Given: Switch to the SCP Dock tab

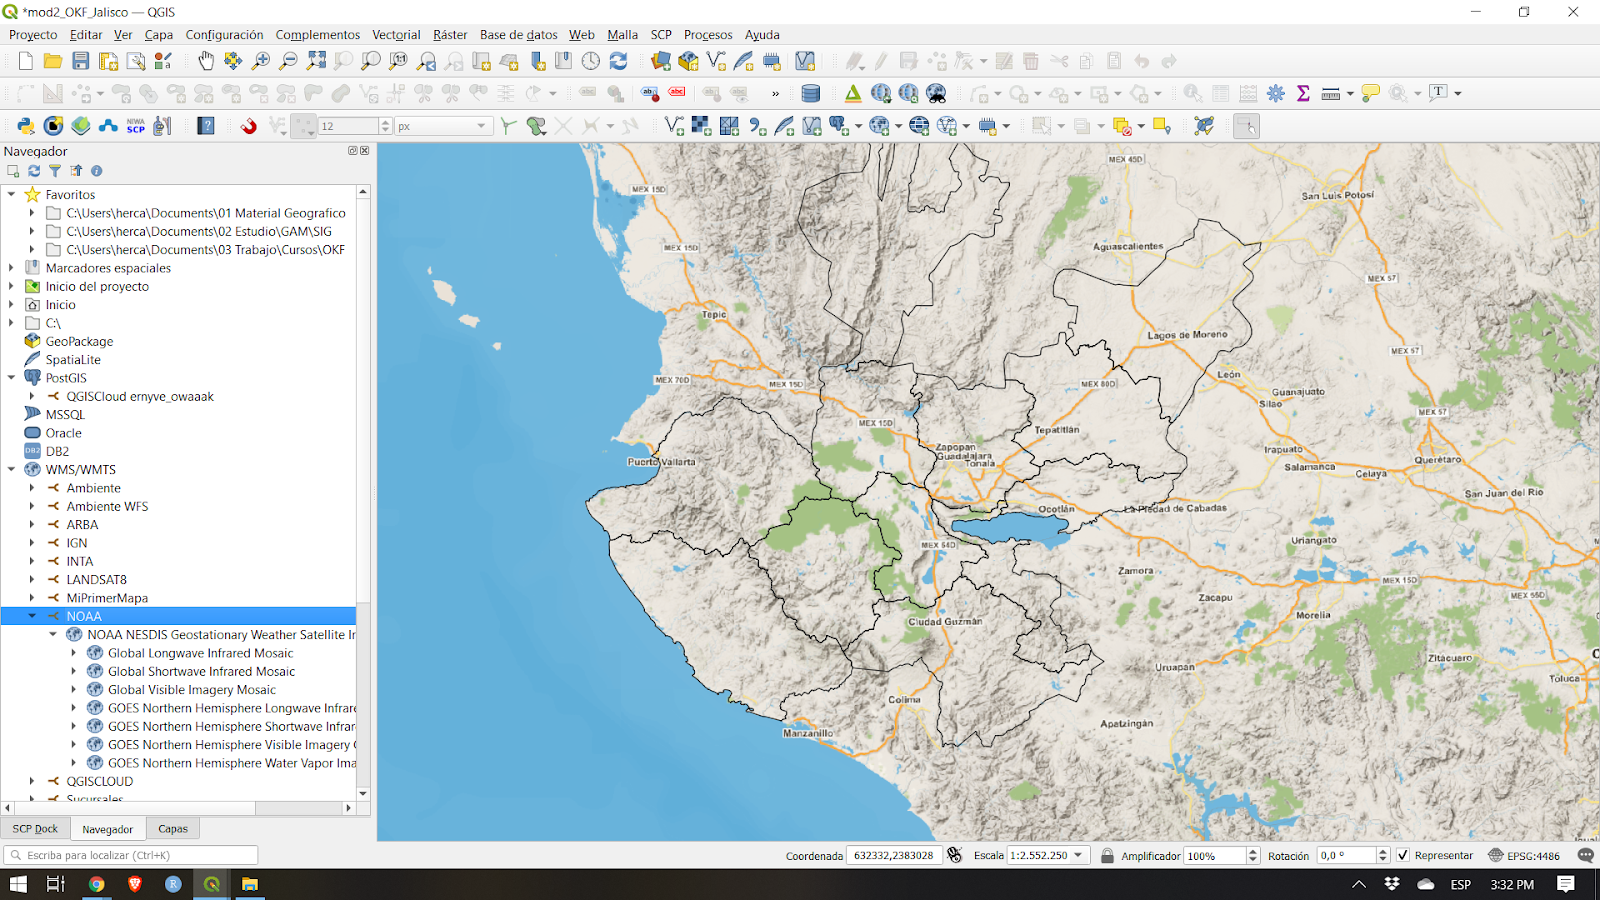Looking at the screenshot, I should click(x=35, y=828).
